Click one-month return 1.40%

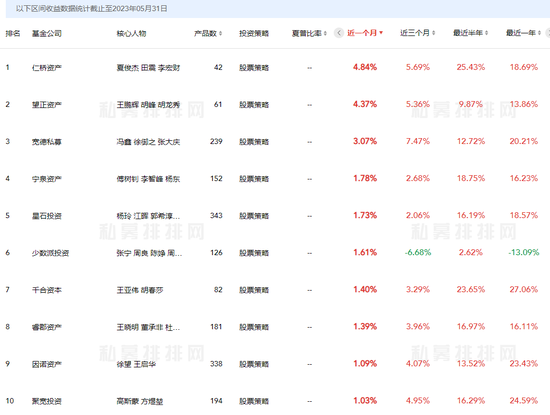(365, 289)
